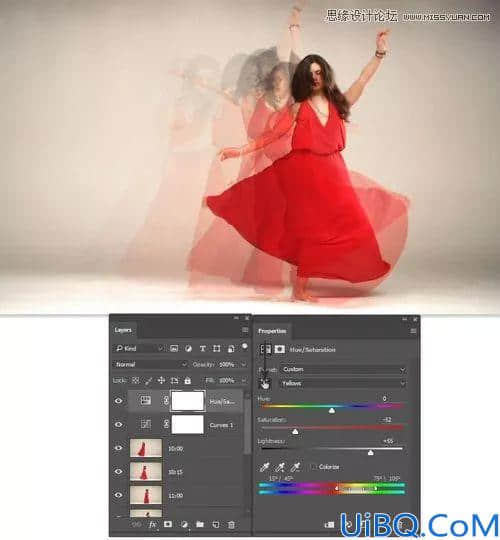Click Hue/Saturation layer's adjustment thumbnail icon
This screenshot has height=540, width=500.
146,401
